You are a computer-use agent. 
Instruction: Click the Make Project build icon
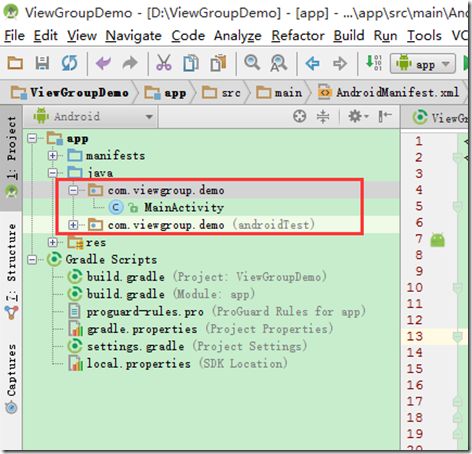[x=373, y=62]
